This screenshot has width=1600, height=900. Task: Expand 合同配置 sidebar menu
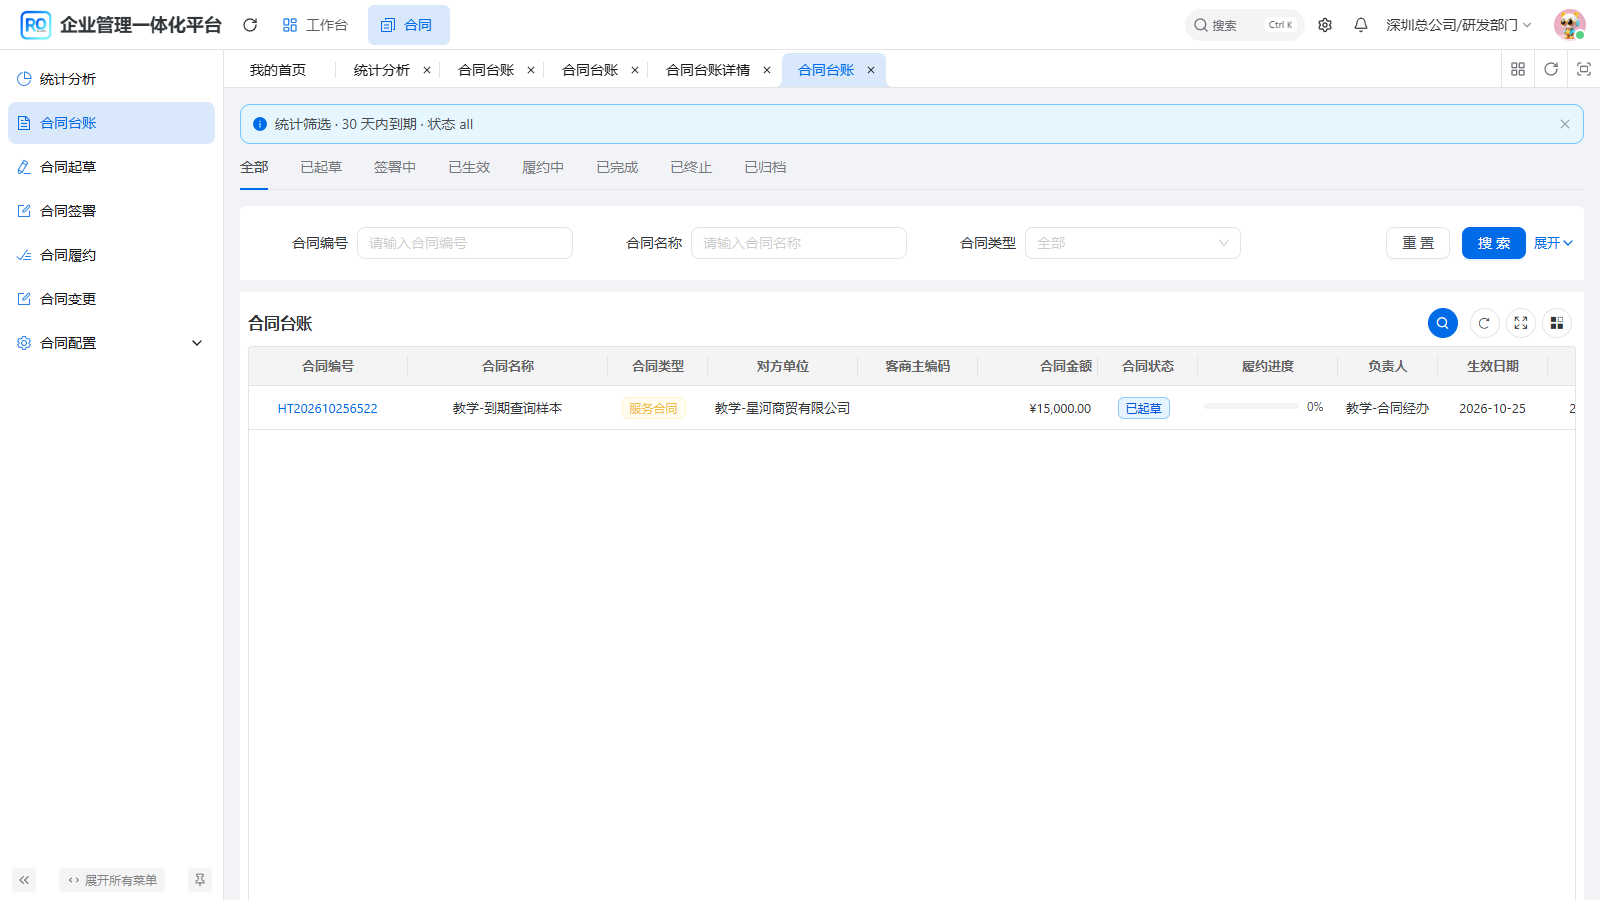click(111, 343)
